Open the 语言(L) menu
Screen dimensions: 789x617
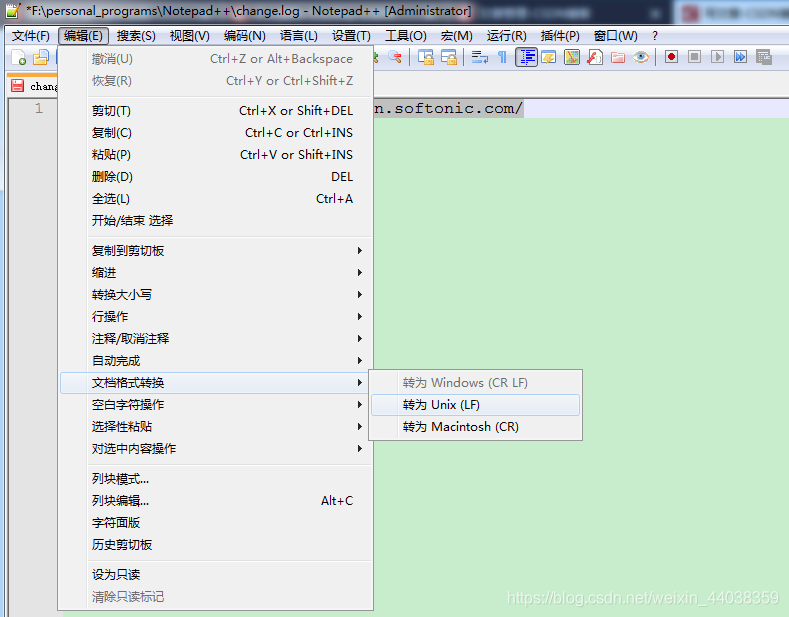click(x=298, y=36)
